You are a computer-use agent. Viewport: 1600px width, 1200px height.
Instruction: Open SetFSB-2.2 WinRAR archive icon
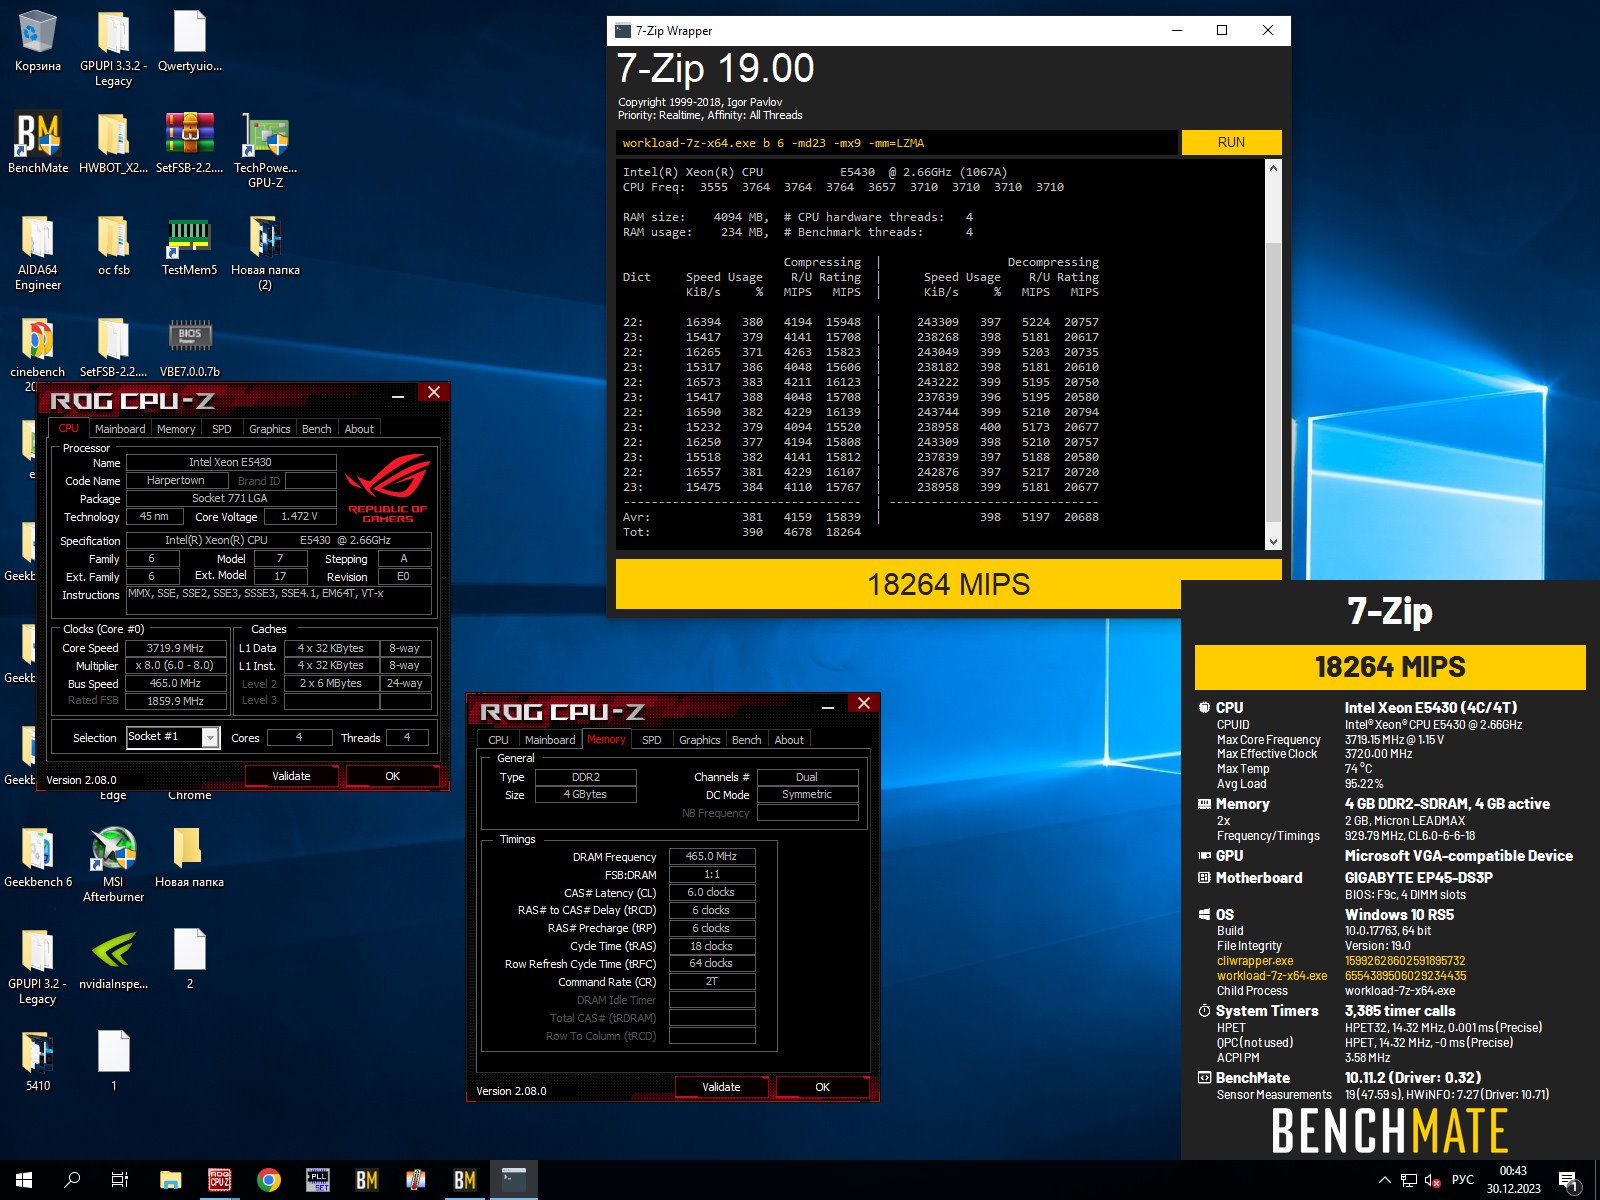click(x=189, y=142)
